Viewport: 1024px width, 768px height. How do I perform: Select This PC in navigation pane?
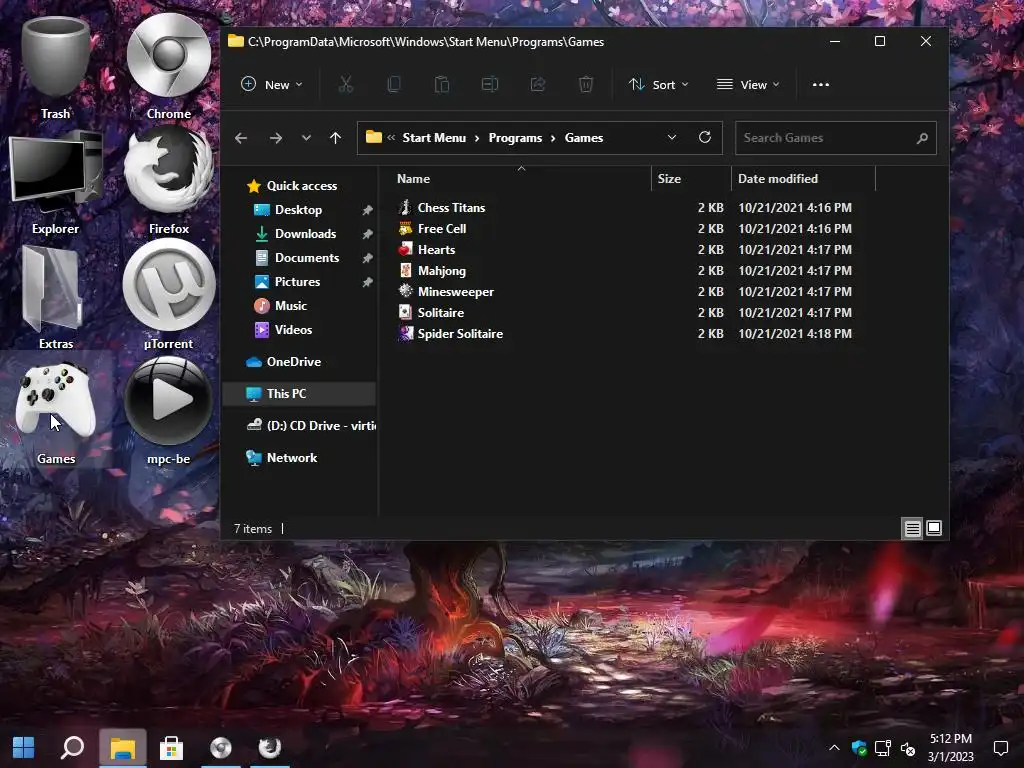pos(300,394)
